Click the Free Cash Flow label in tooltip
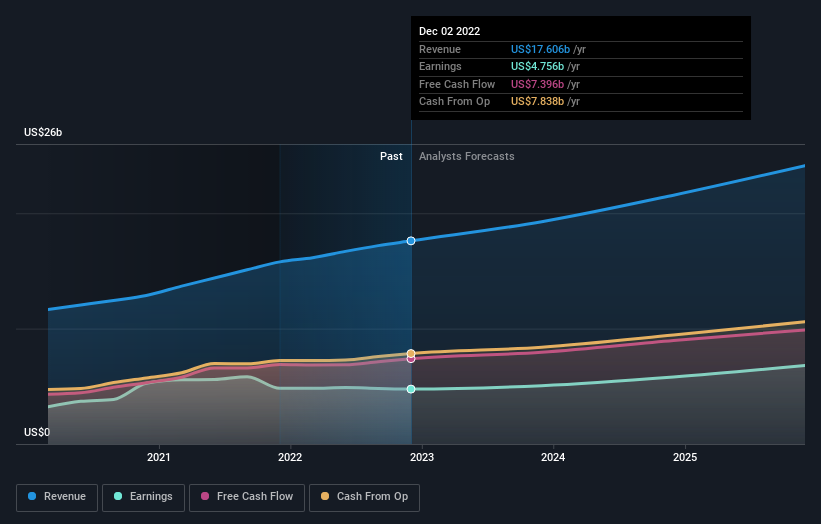821x524 pixels. click(x=457, y=84)
